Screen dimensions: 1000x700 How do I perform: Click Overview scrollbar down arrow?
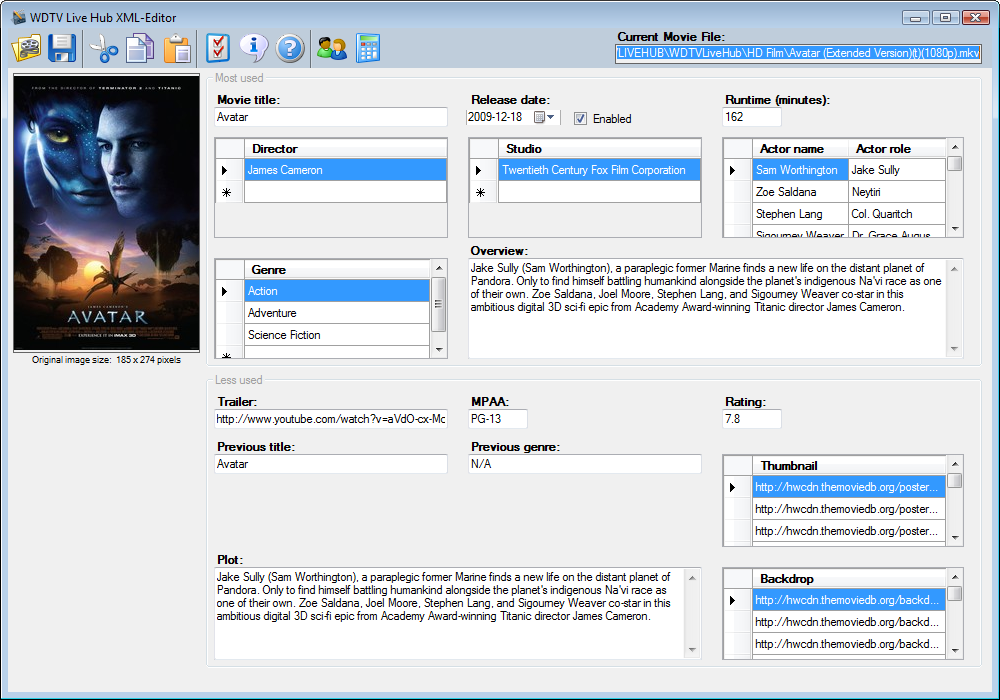[x=954, y=349]
